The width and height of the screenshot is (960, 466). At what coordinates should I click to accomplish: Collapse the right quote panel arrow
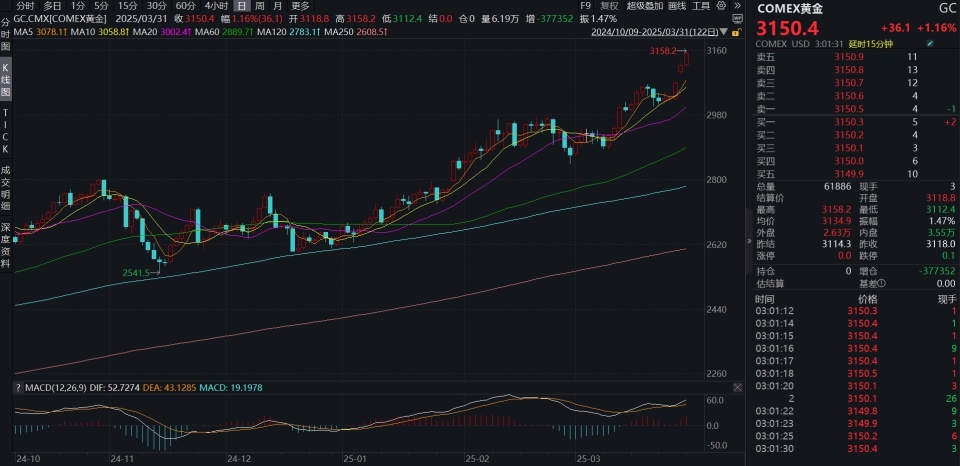point(750,241)
